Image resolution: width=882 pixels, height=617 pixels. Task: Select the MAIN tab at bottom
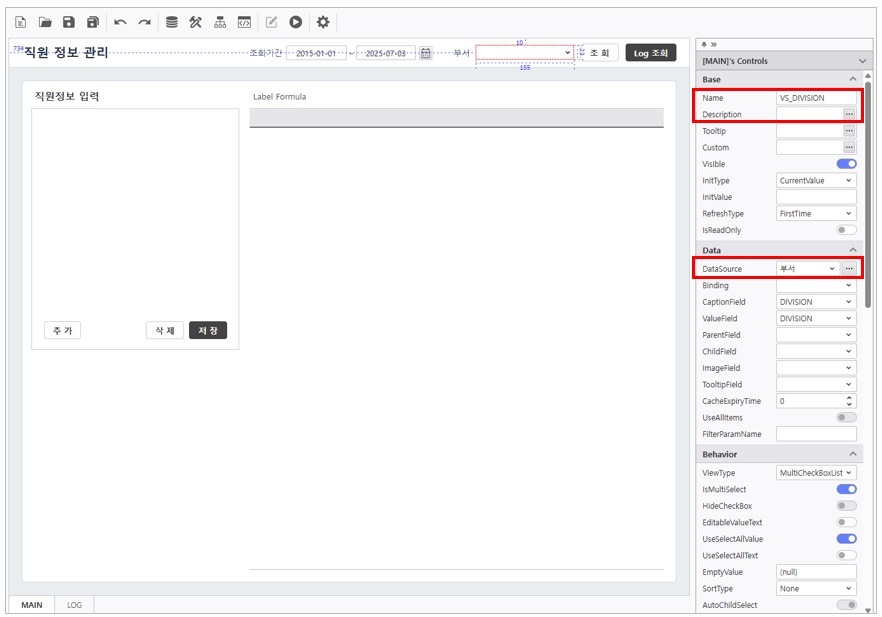point(32,605)
